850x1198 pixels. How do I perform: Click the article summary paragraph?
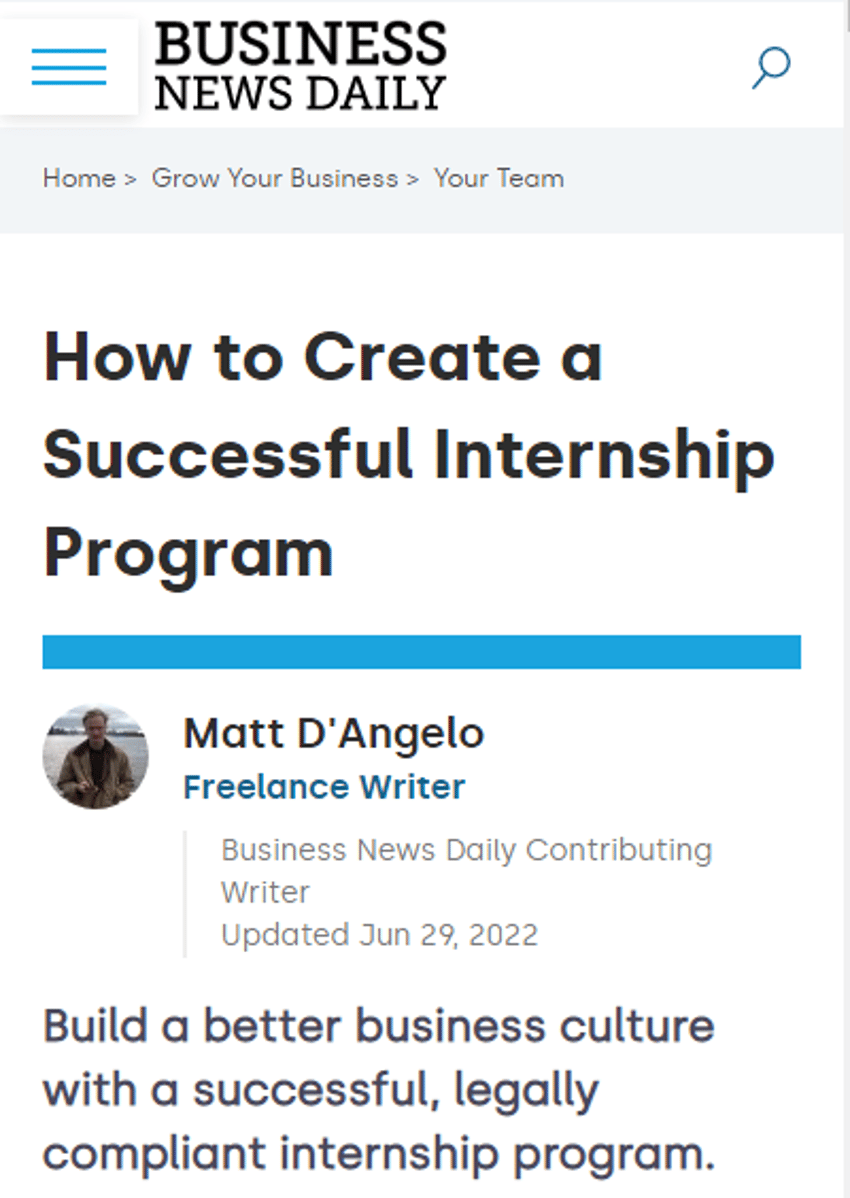[x=378, y=1088]
